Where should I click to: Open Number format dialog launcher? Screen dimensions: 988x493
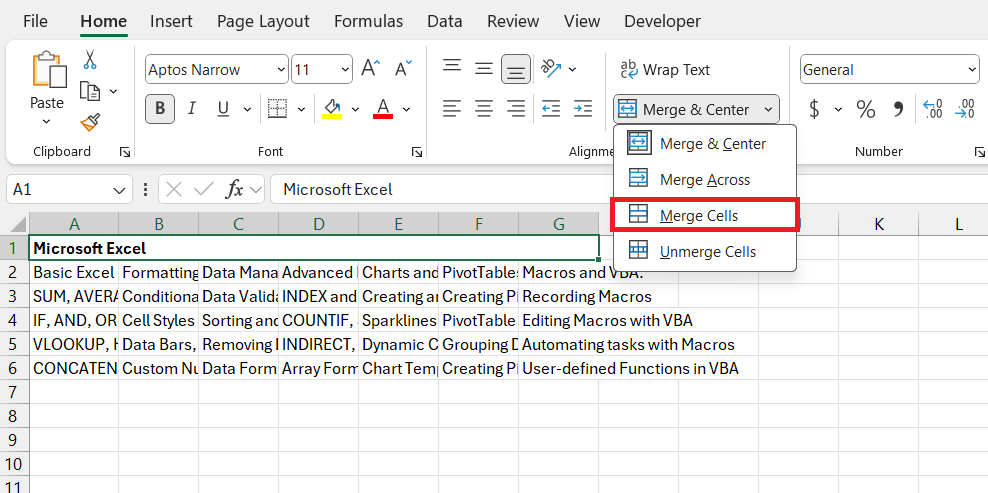(x=980, y=152)
